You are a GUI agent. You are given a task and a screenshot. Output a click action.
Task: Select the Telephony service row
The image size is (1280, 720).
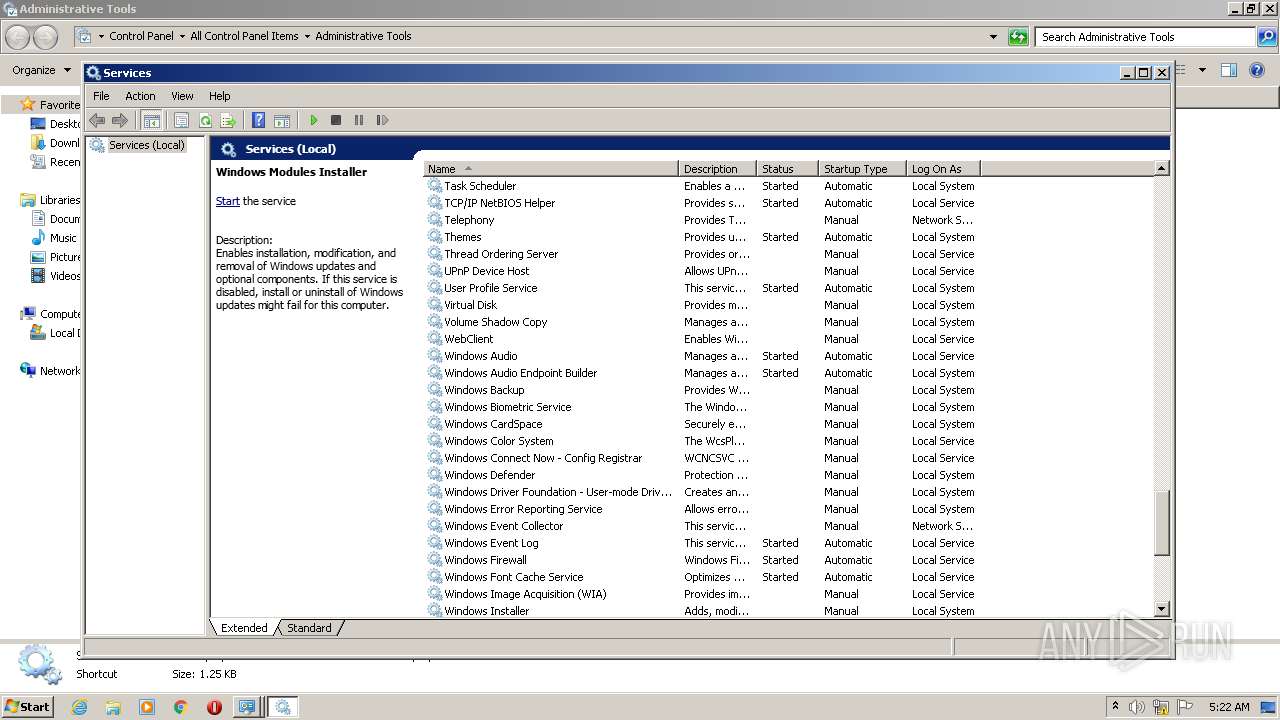[702, 220]
